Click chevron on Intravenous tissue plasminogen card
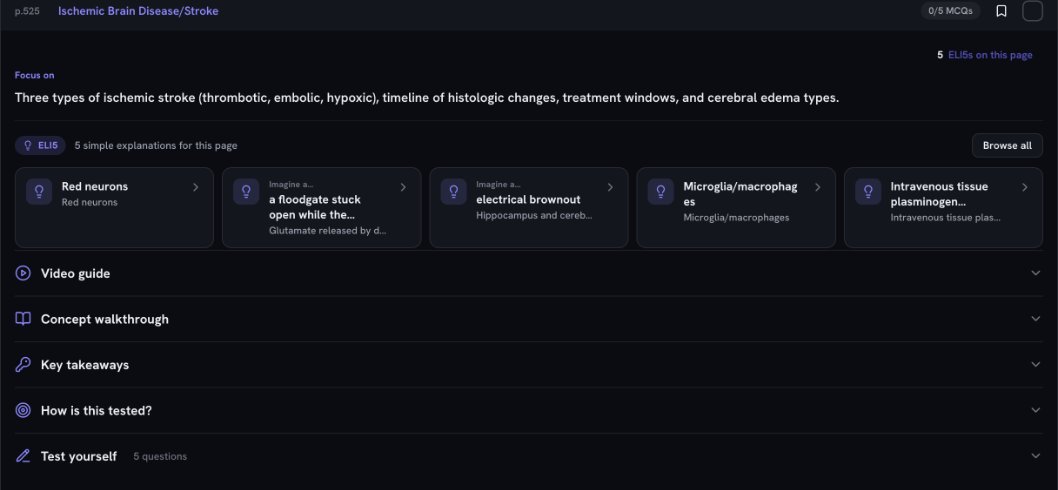 pyautogui.click(x=1024, y=187)
